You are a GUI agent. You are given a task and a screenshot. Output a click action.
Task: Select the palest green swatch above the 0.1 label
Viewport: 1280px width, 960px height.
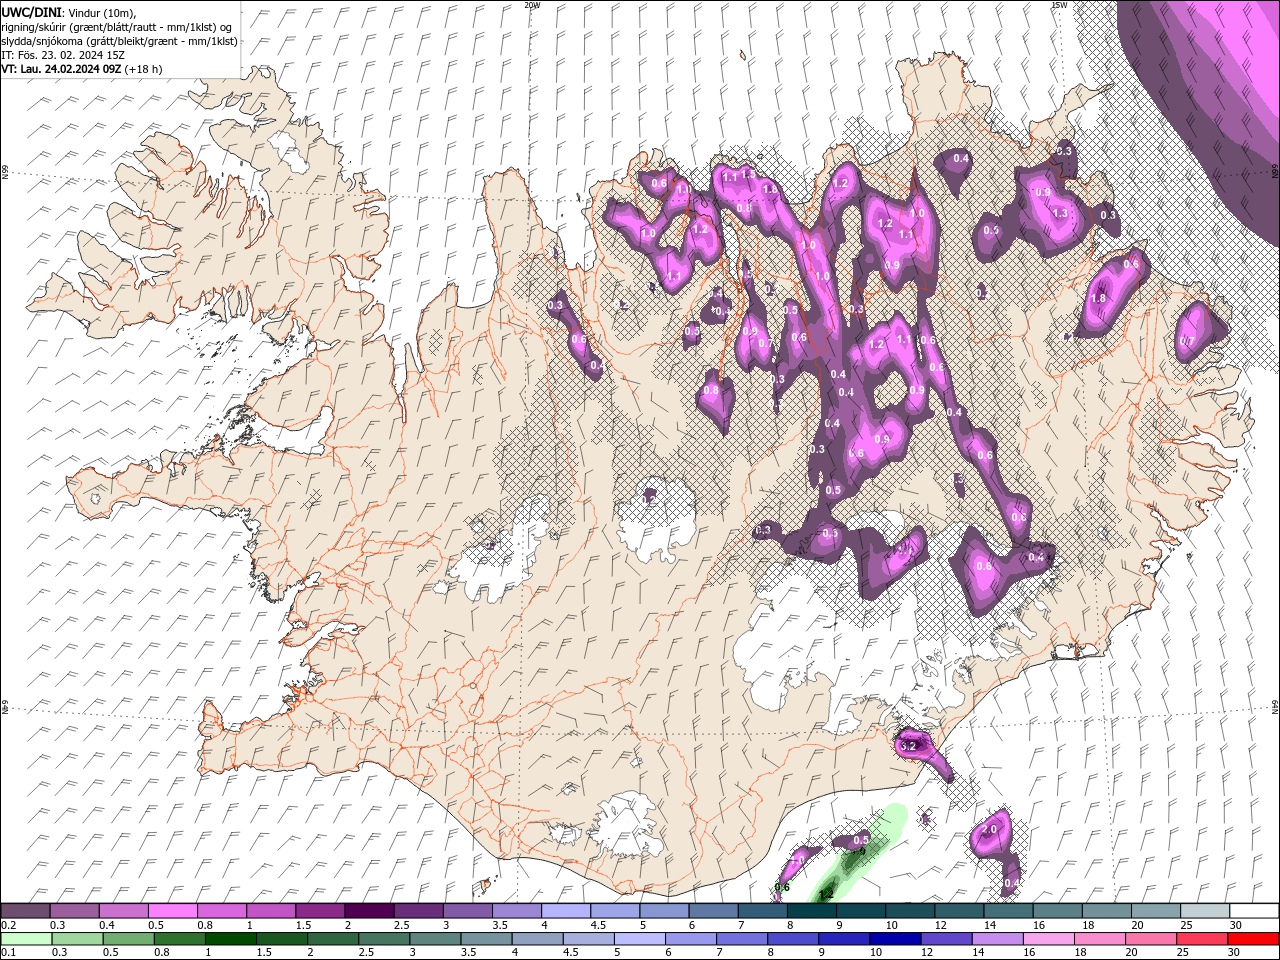[x=25, y=939]
